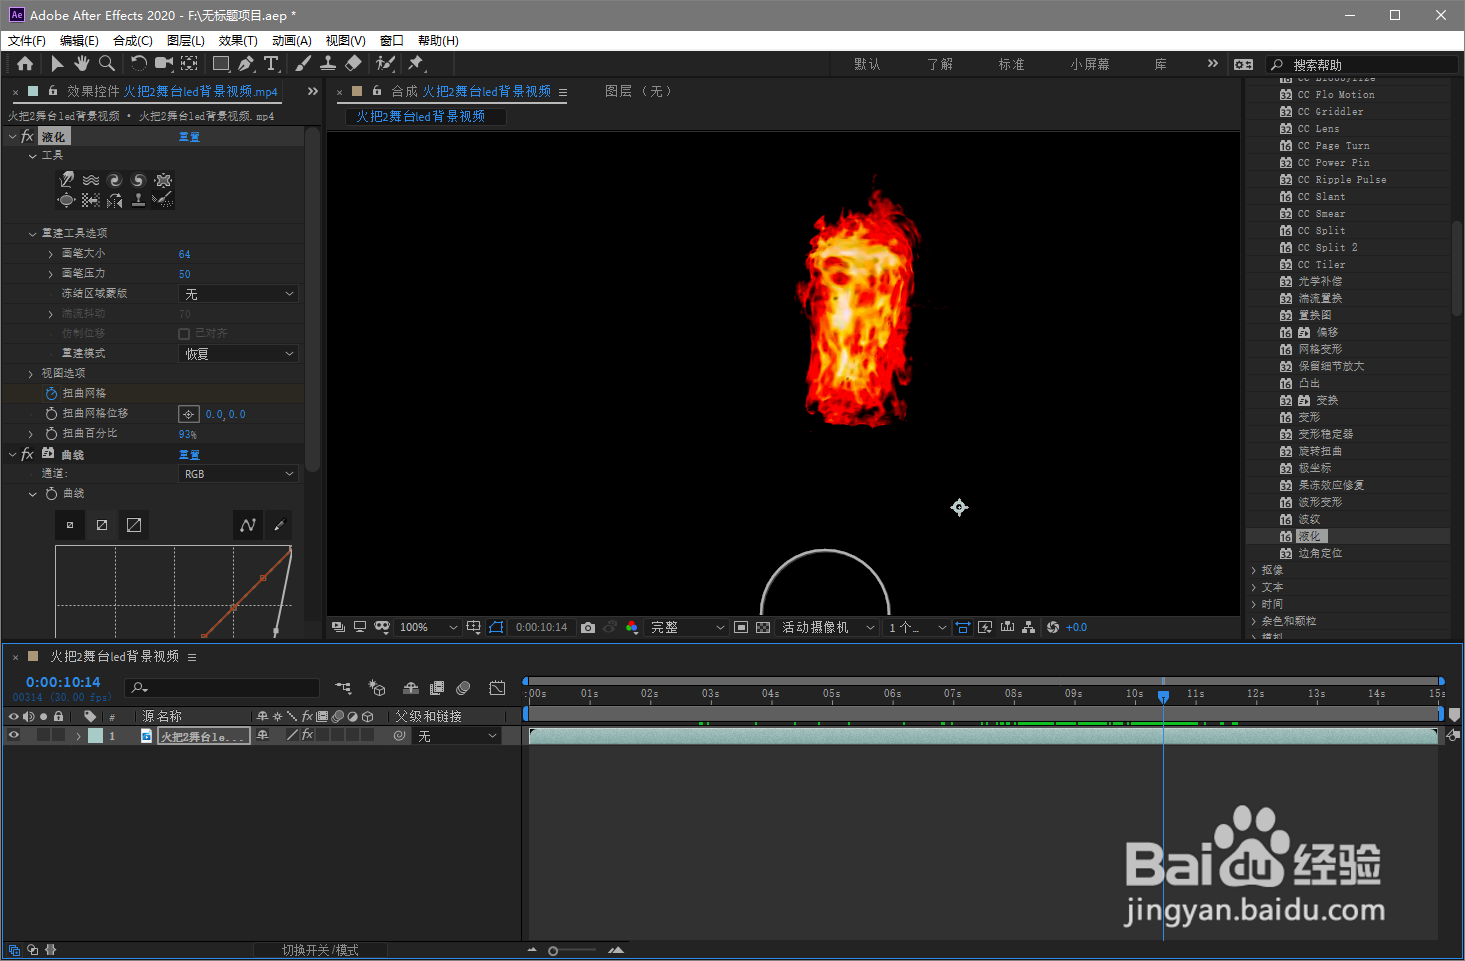Image resolution: width=1465 pixels, height=961 pixels.
Task: Select the Clone Stamp tool in toolbar
Action: [x=327, y=63]
